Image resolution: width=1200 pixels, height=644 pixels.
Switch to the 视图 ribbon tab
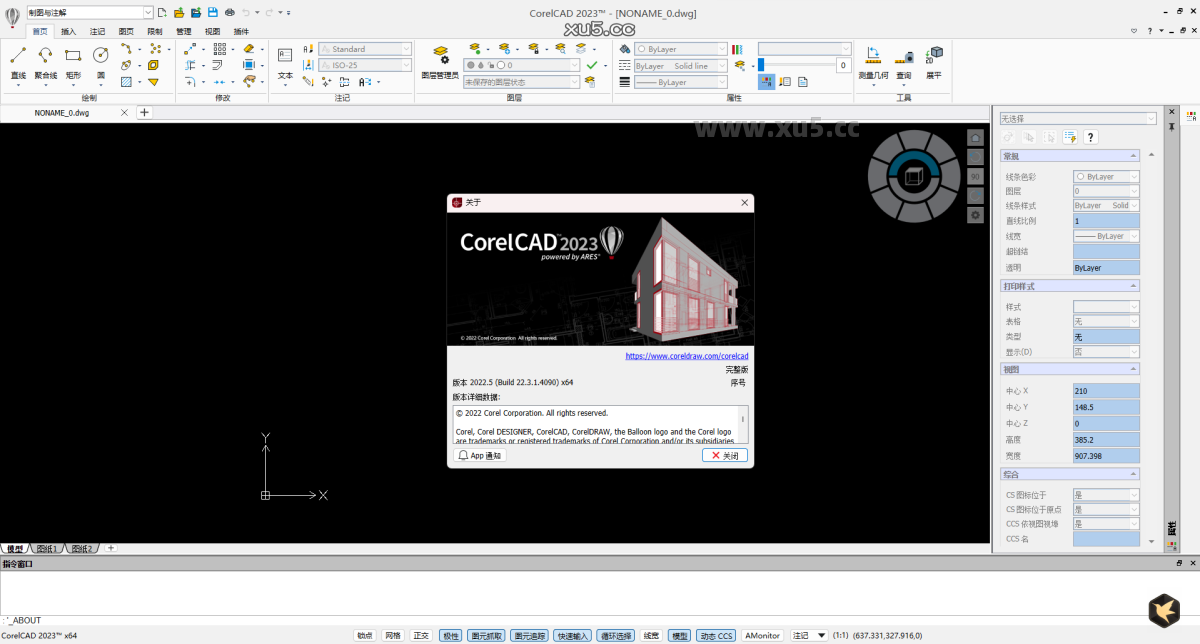point(212,31)
